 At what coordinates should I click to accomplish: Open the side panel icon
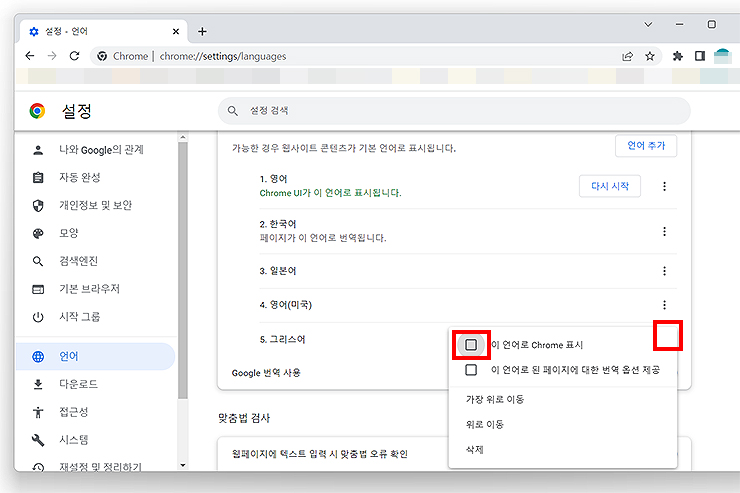[700, 56]
